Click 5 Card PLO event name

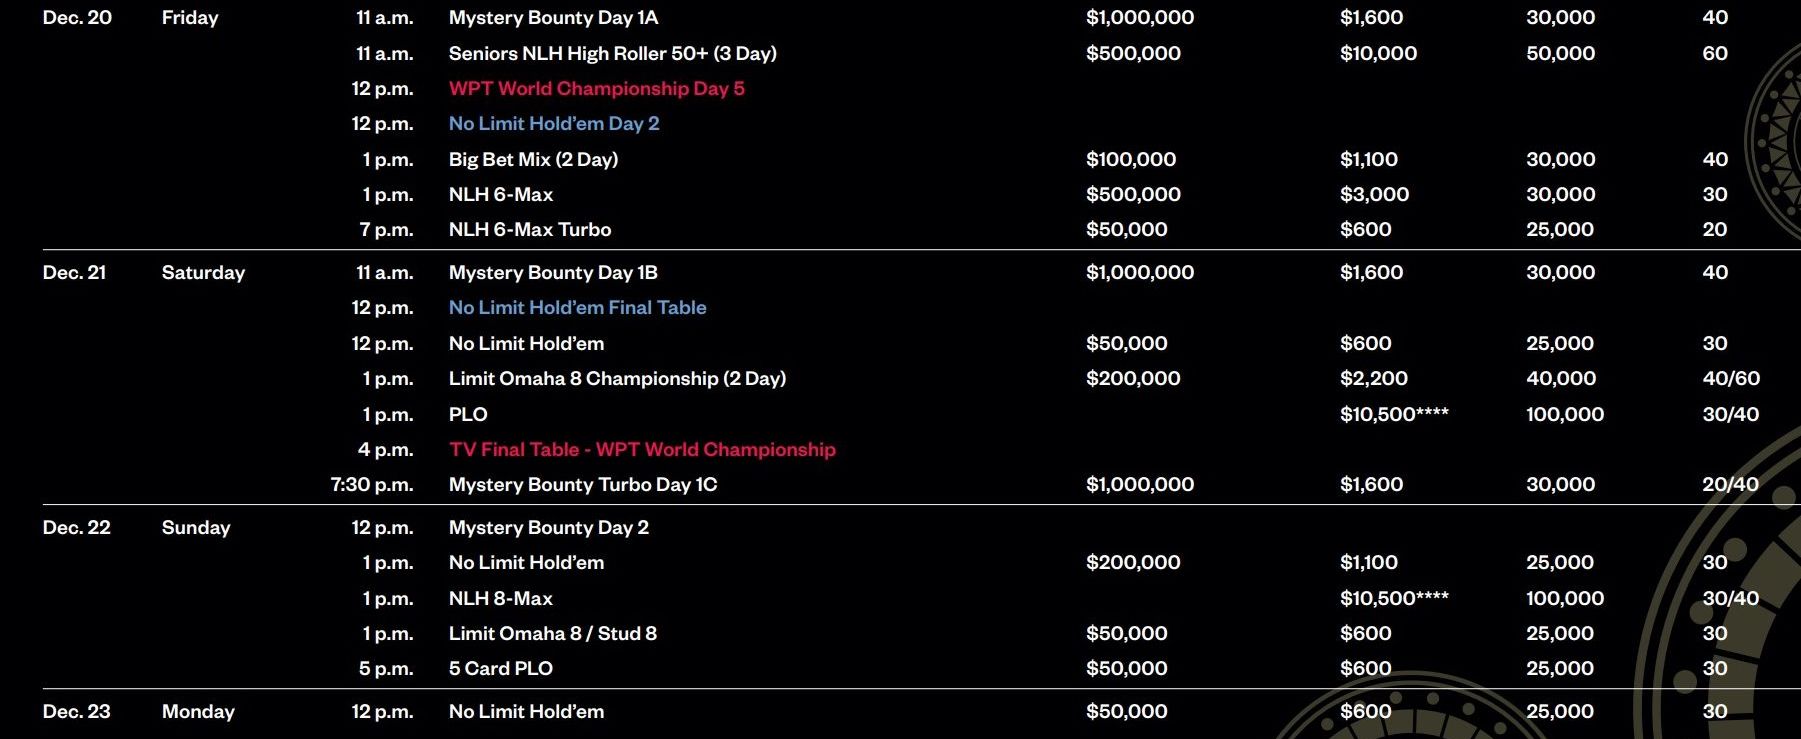tap(500, 669)
